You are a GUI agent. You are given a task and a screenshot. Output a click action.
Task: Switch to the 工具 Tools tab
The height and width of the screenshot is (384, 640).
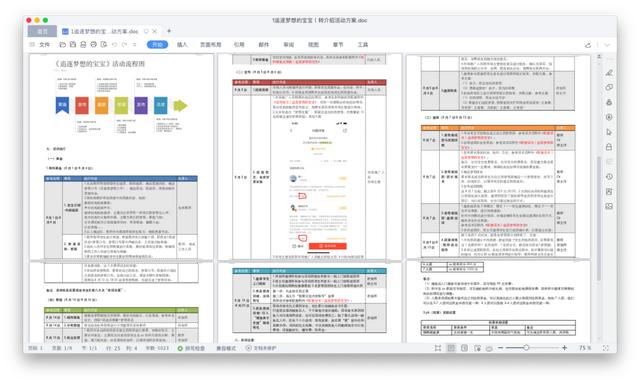click(x=363, y=44)
